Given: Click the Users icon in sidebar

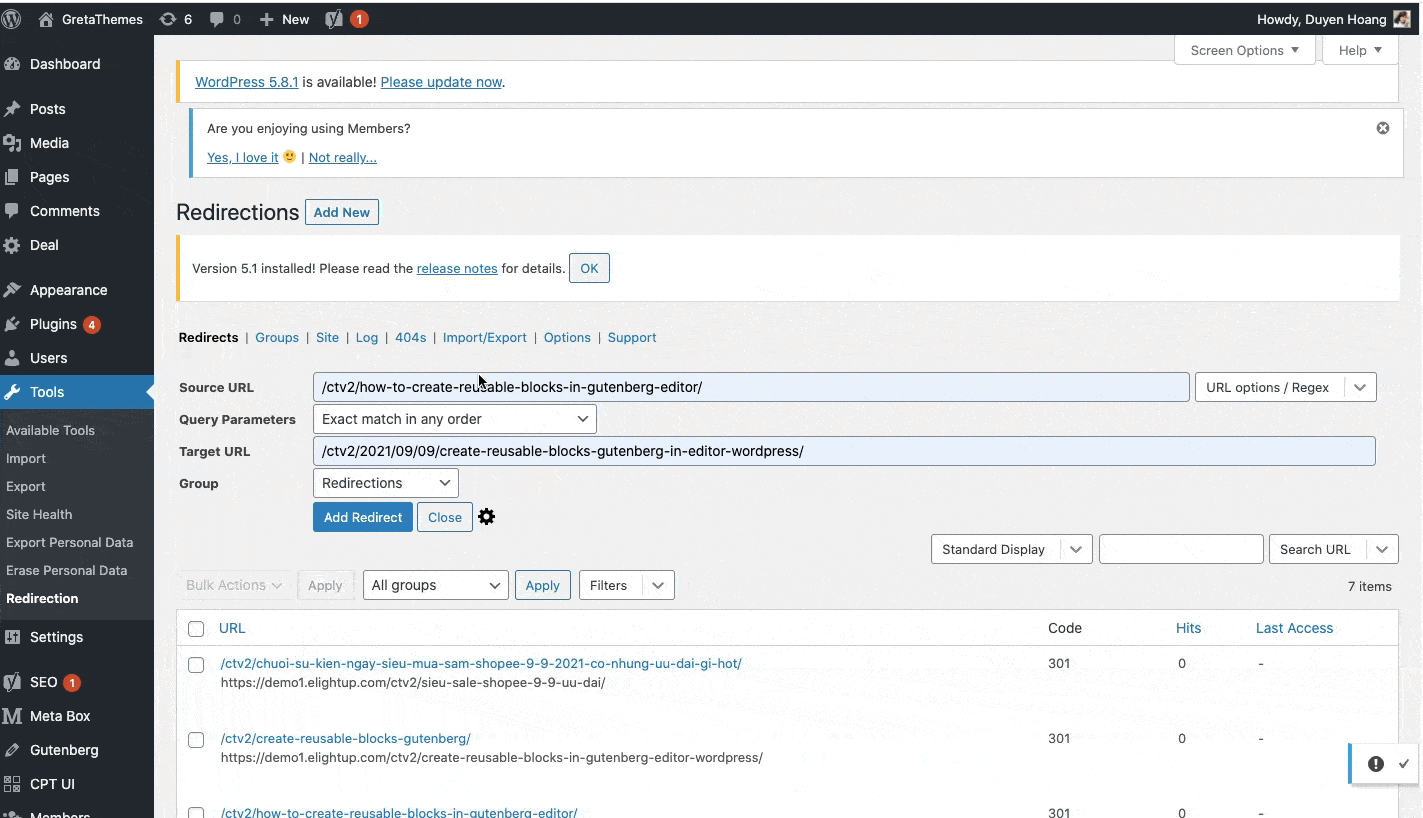Looking at the screenshot, I should point(13,358).
